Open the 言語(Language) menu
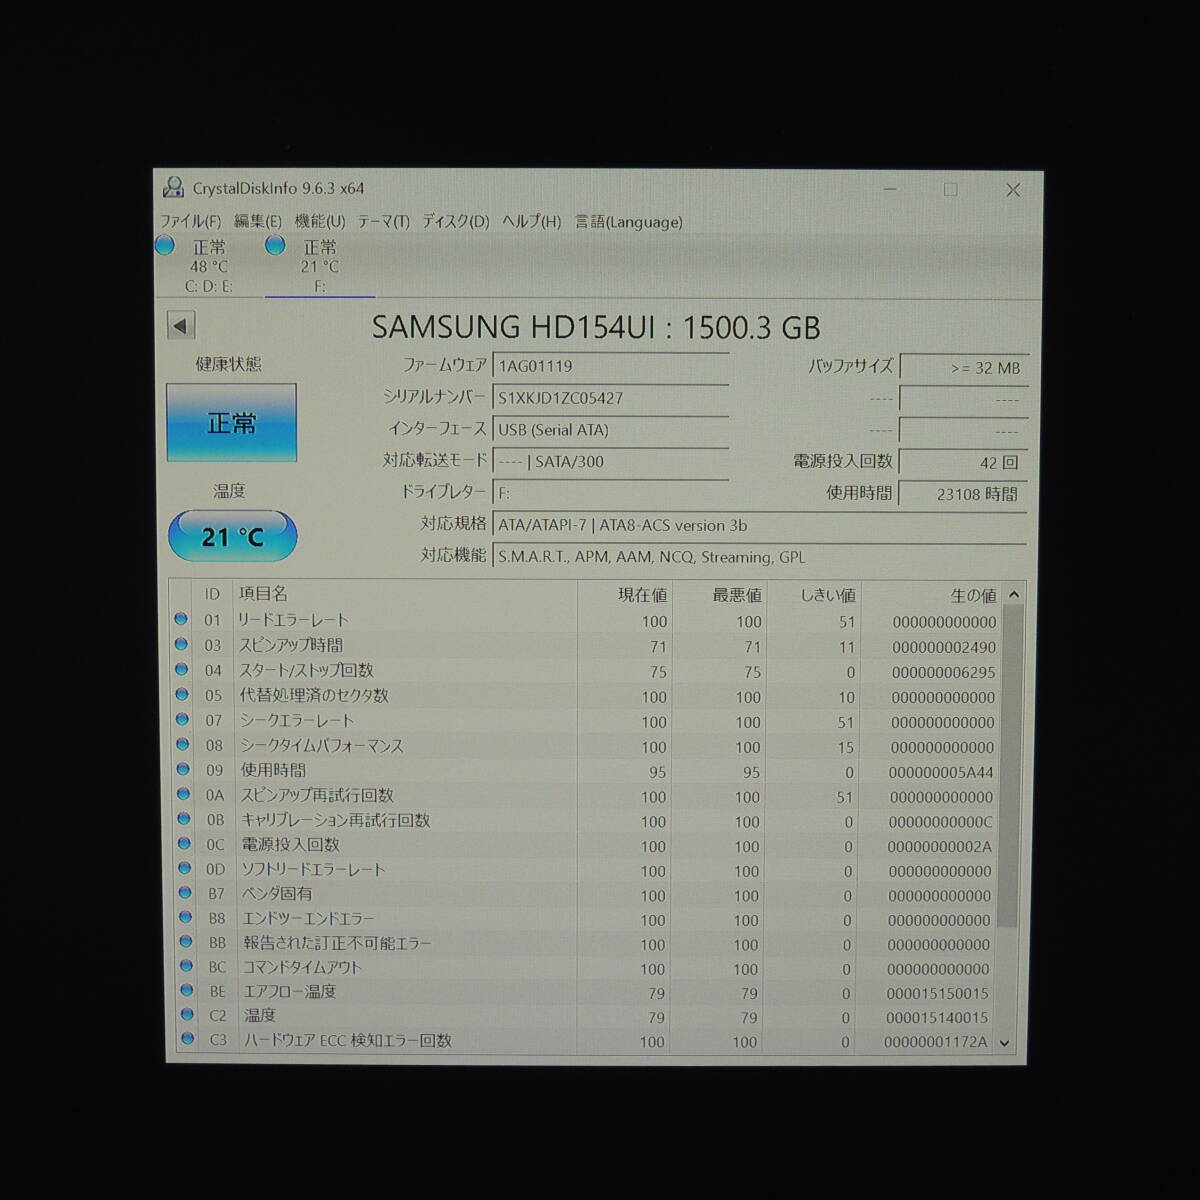Image resolution: width=1200 pixels, height=1200 pixels. point(628,222)
